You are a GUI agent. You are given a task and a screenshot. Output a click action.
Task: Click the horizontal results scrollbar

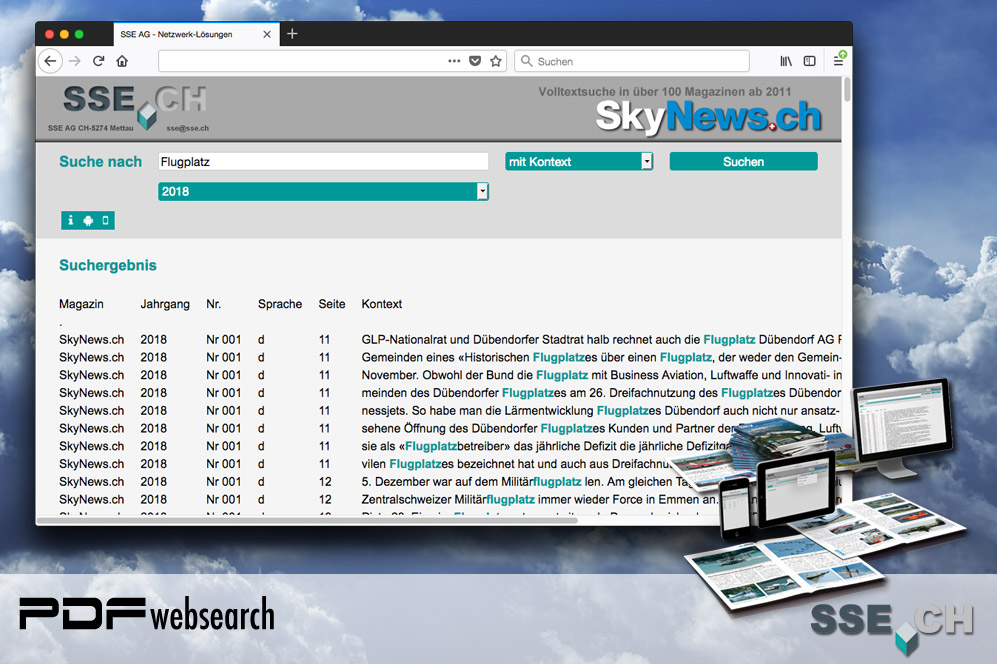306,521
